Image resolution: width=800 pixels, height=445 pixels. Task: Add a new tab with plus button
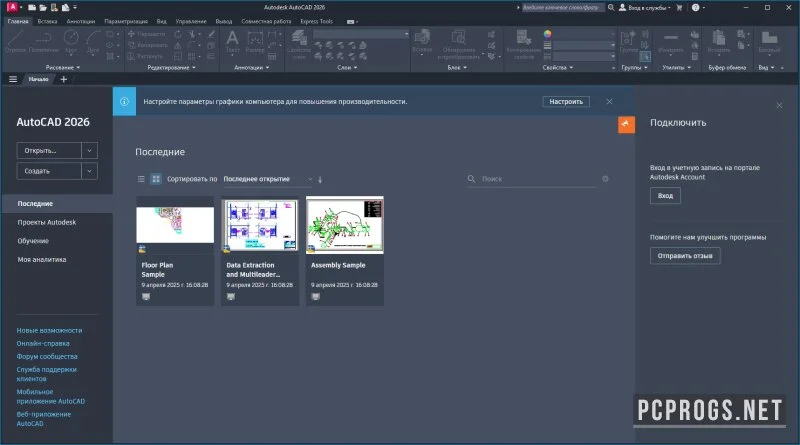(x=64, y=79)
